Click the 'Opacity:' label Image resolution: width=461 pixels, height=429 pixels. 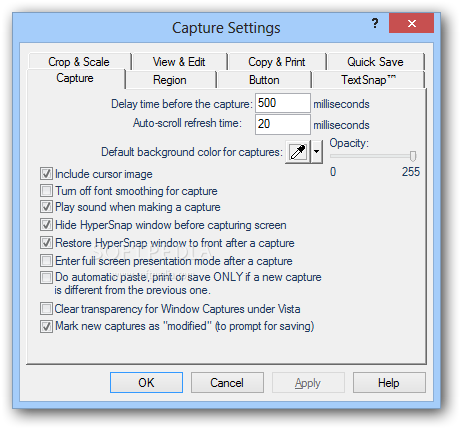point(349,143)
